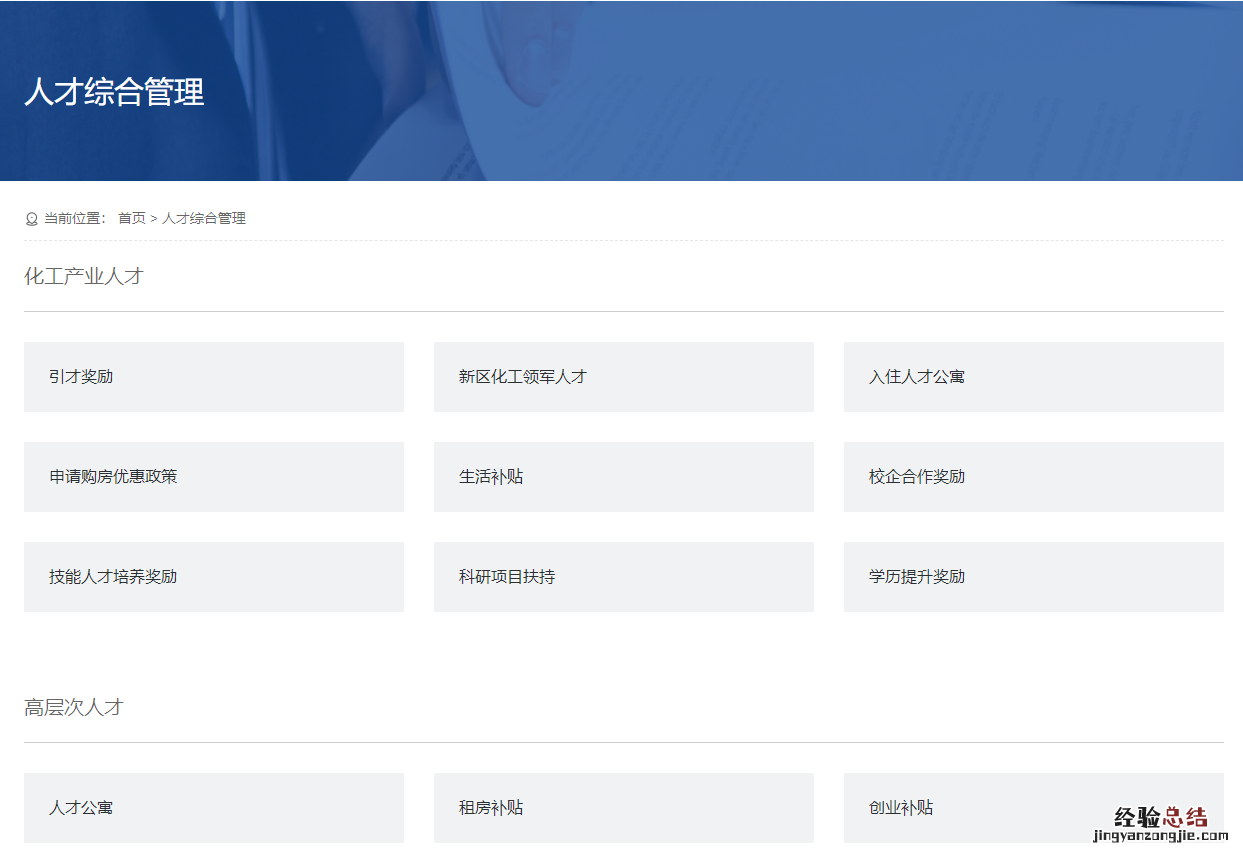The height and width of the screenshot is (854, 1243).
Task: Select 人才公寓 under 高层次人才
Action: 213,807
